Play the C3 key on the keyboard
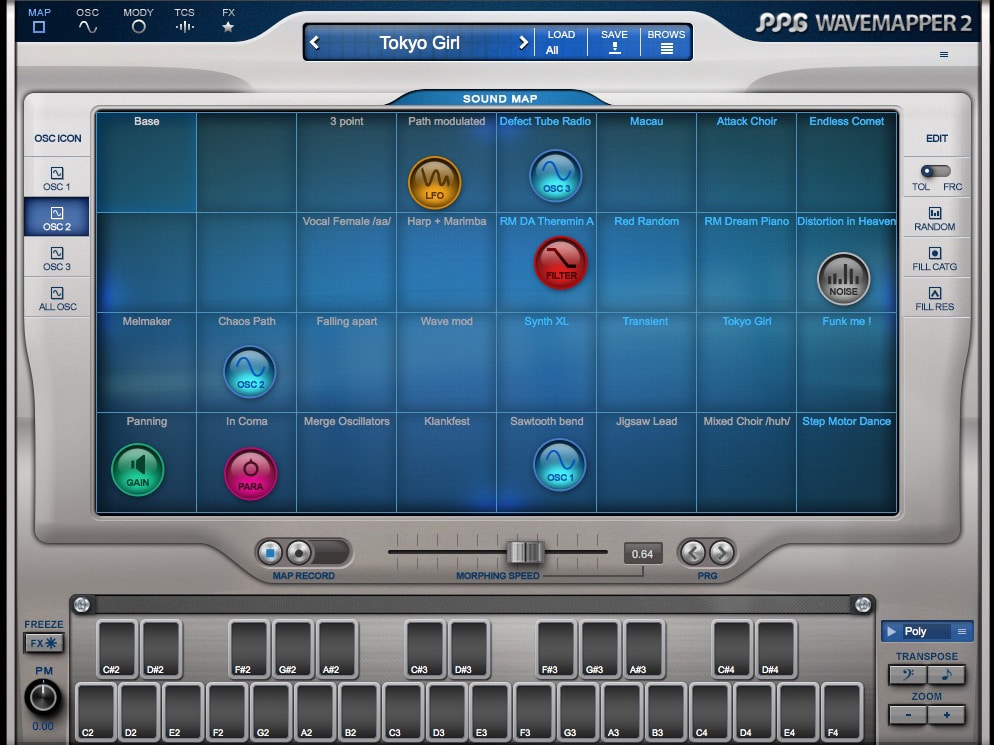 pos(403,711)
